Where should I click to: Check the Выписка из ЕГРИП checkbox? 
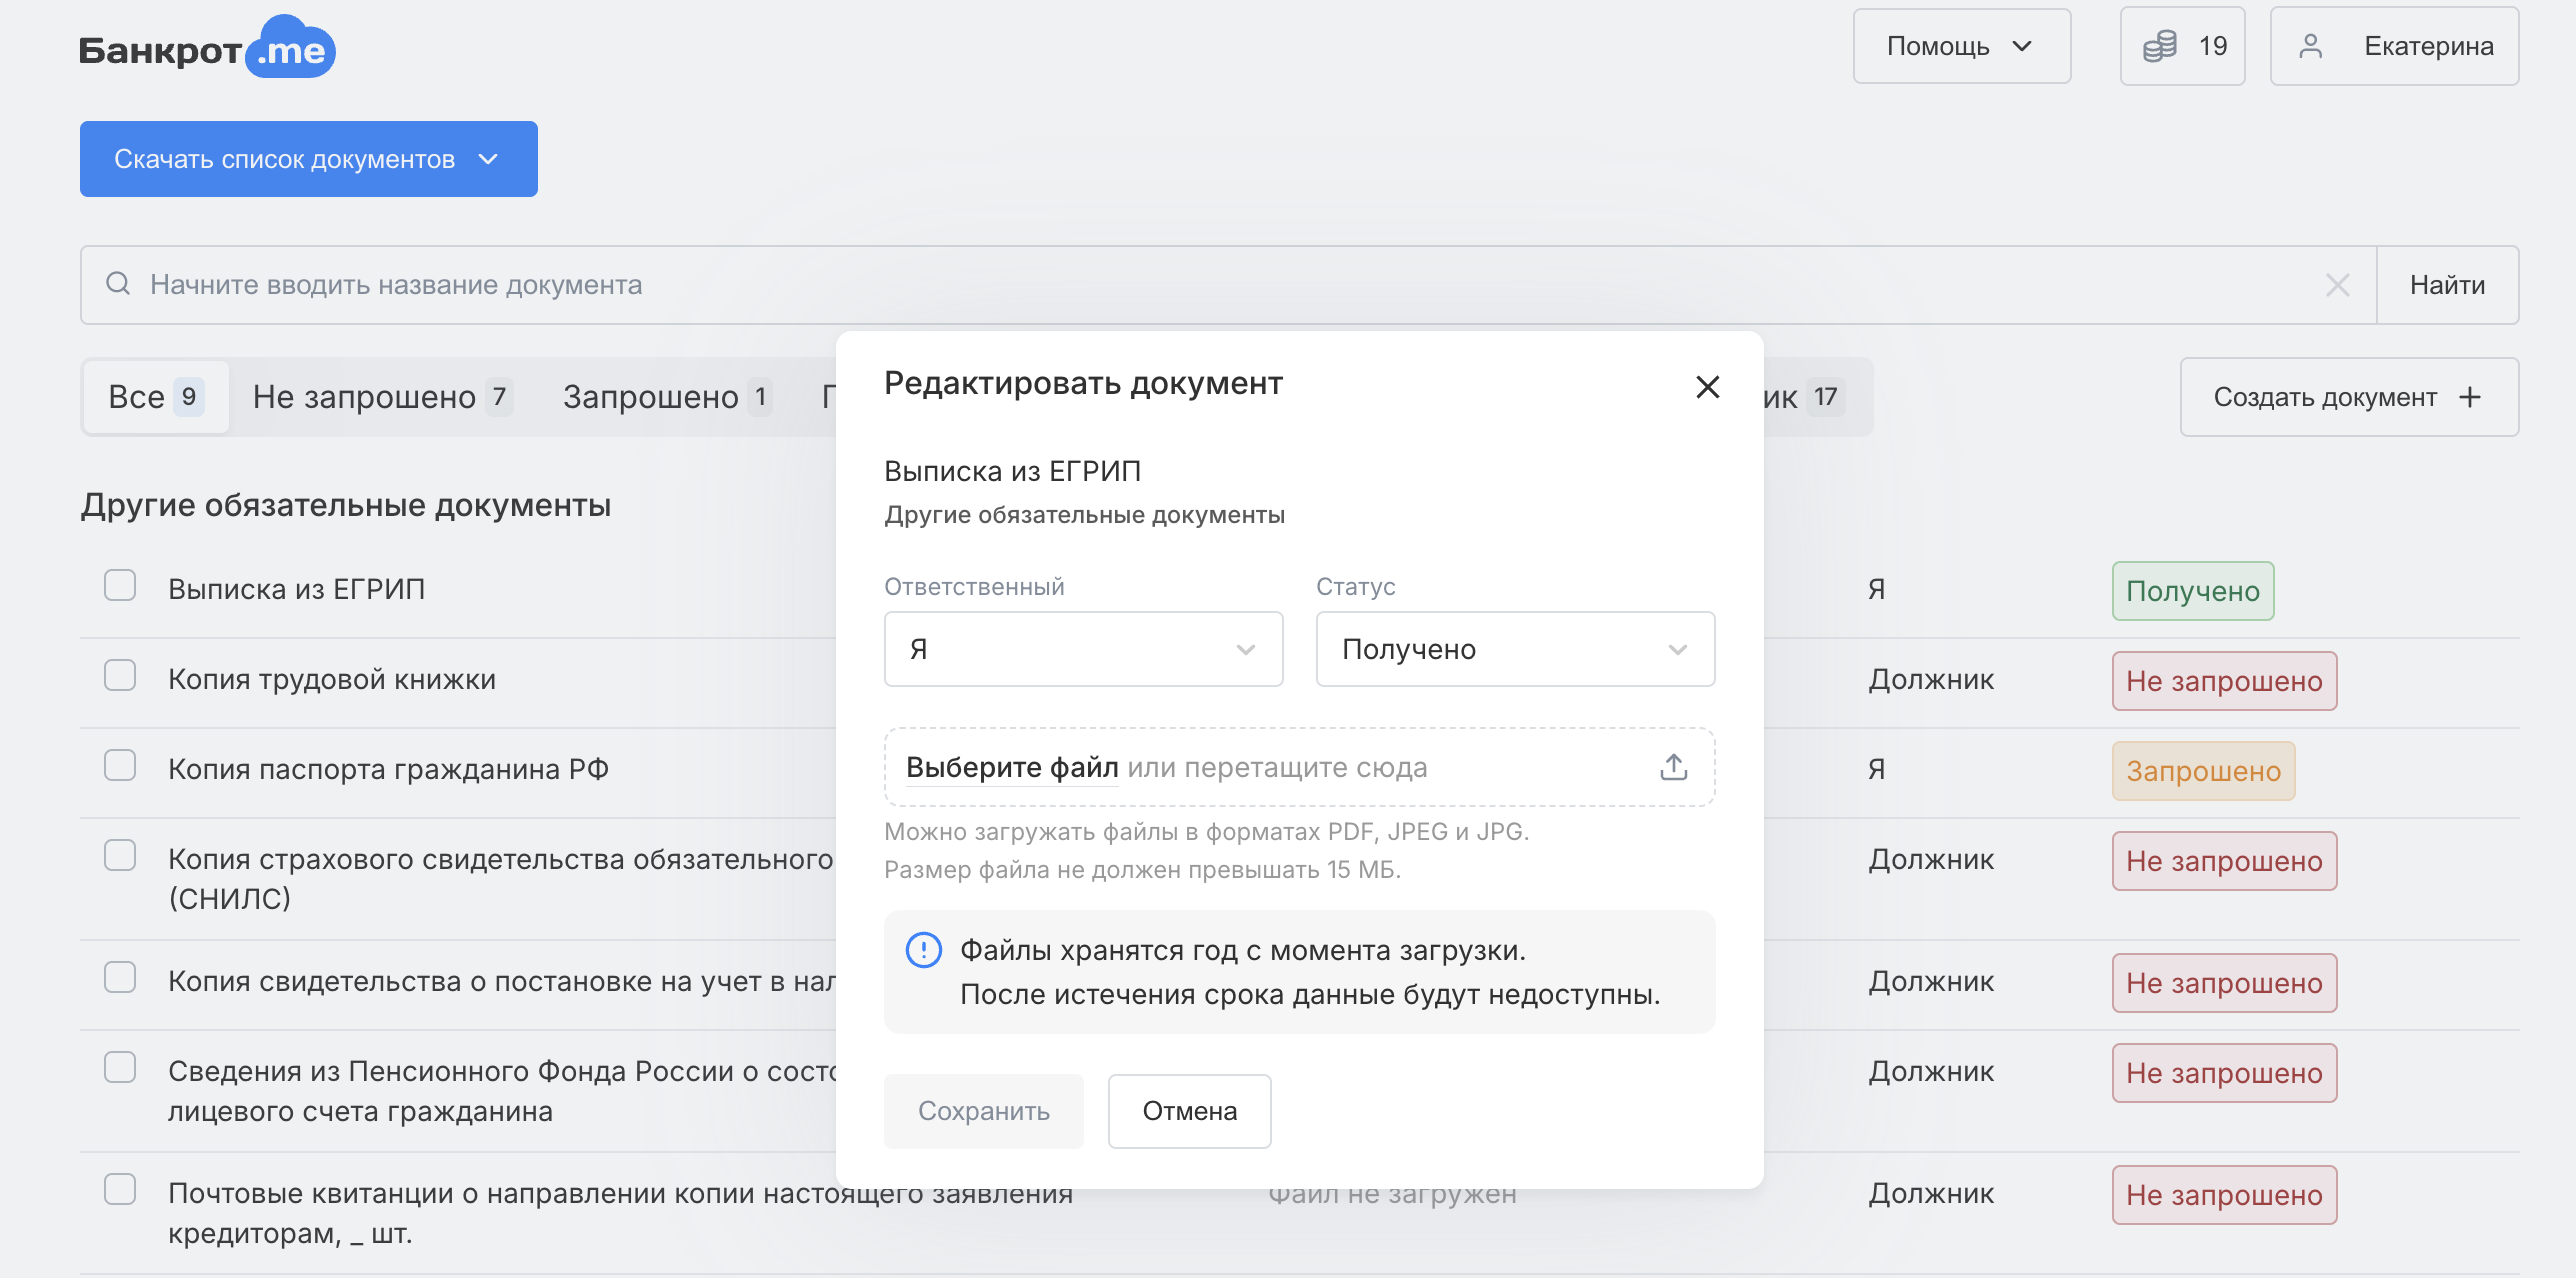click(120, 585)
